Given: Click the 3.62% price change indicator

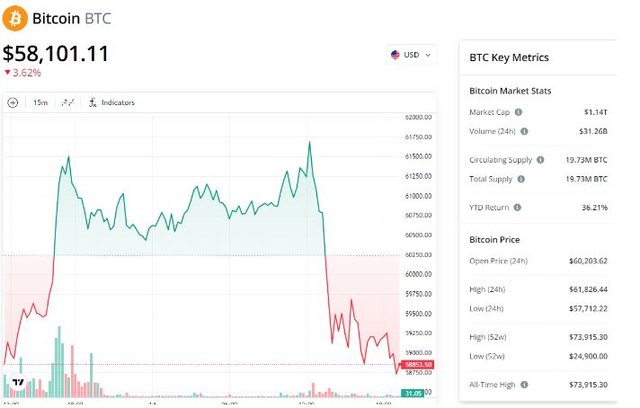Looking at the screenshot, I should [x=23, y=72].
